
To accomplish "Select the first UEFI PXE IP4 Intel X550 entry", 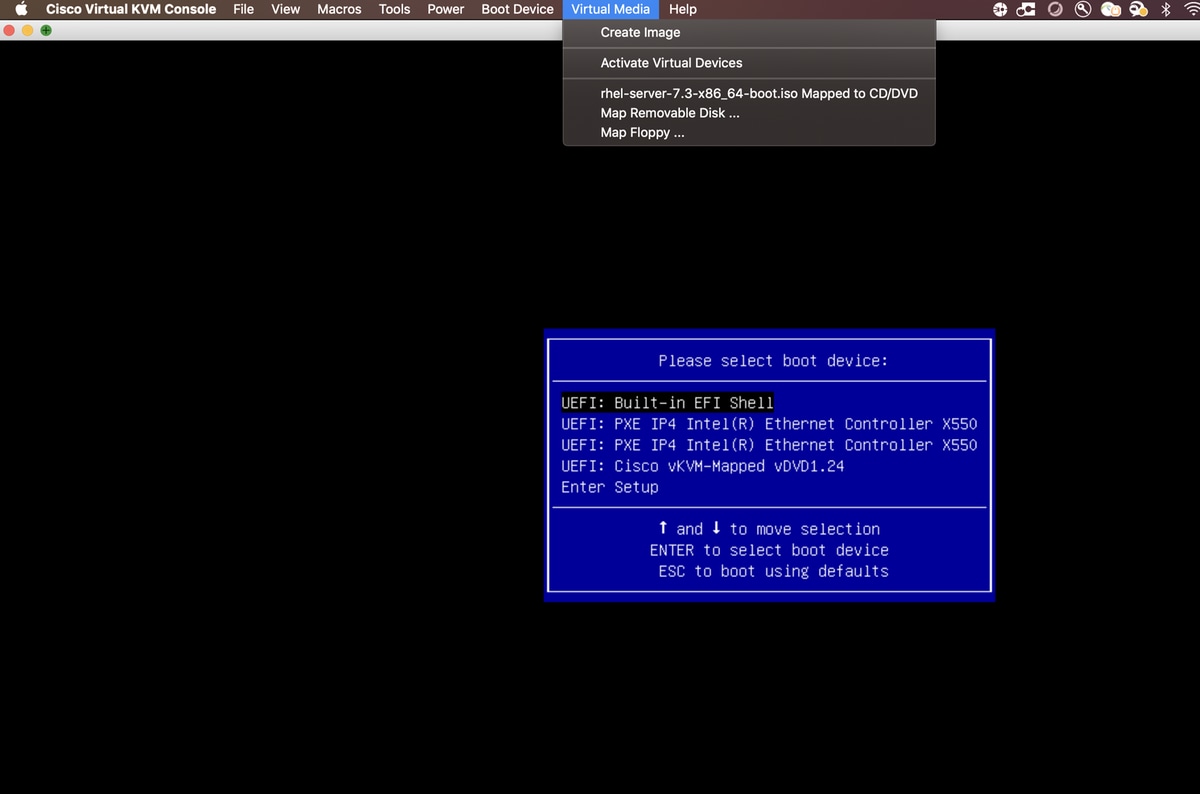I will point(769,424).
